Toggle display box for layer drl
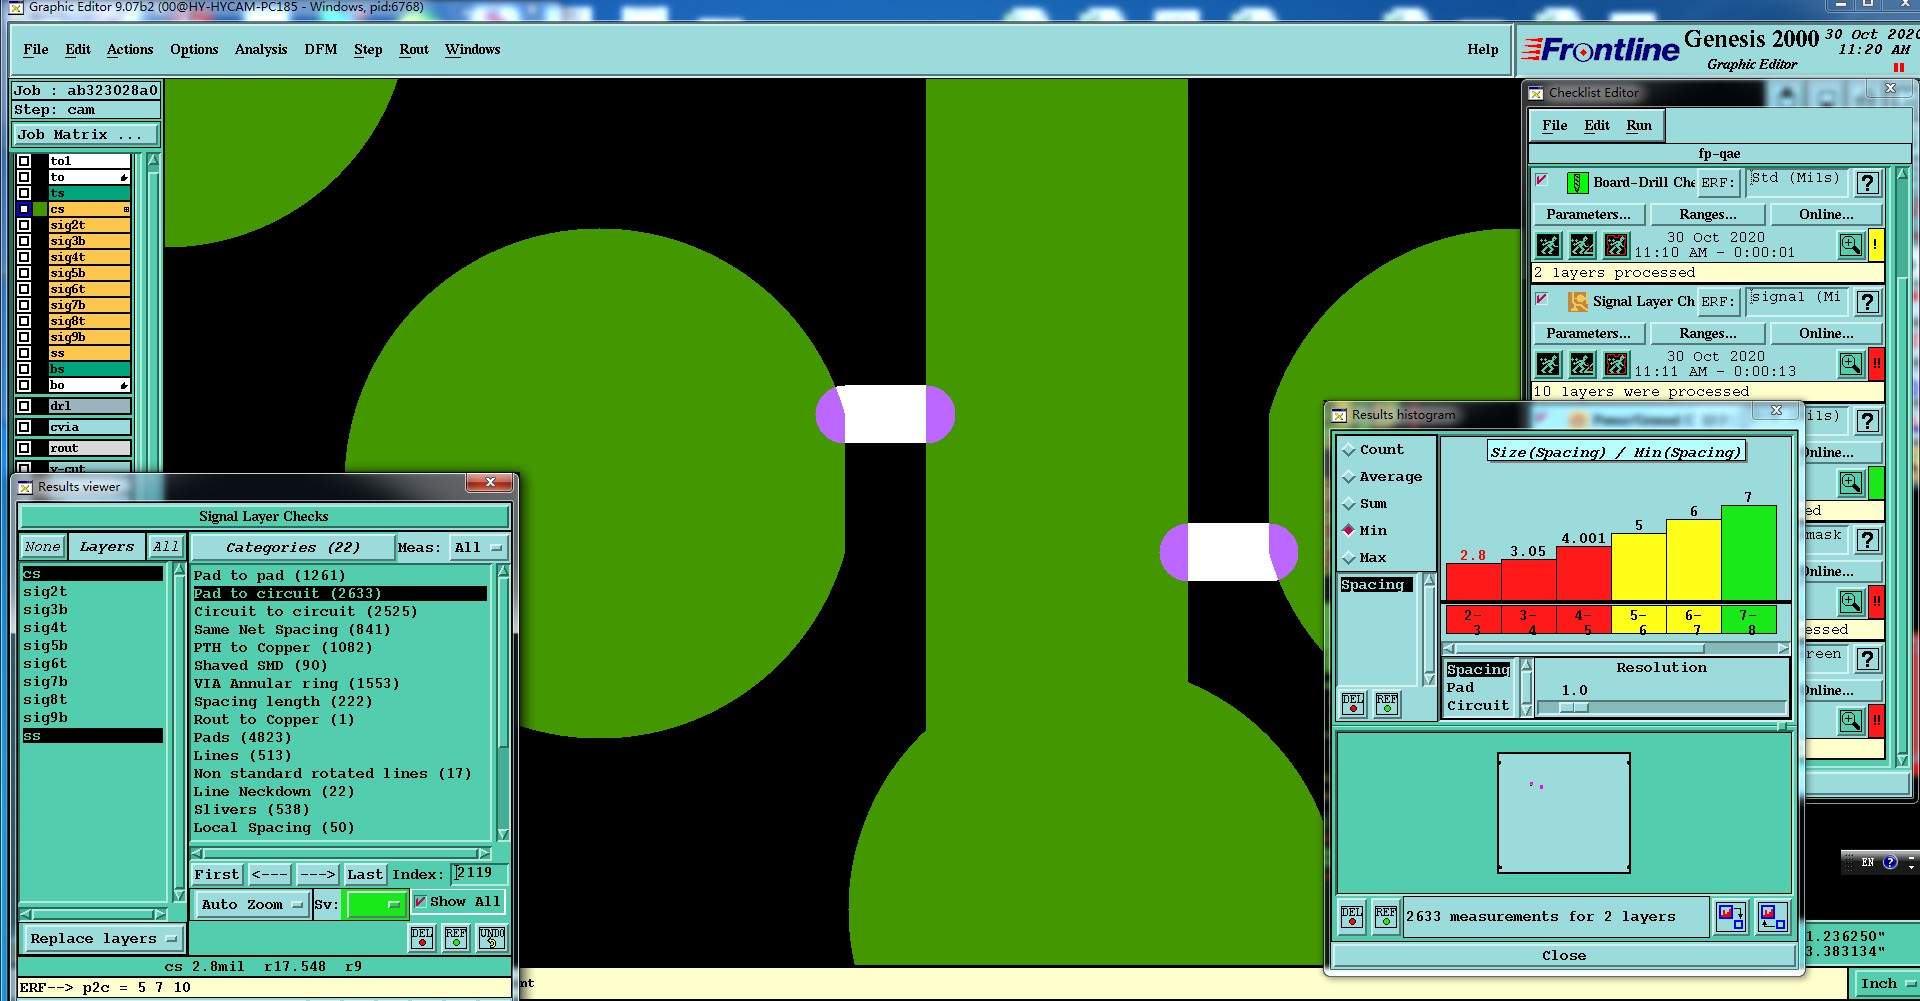Screen dimensions: 1920x1001 (x=24, y=406)
